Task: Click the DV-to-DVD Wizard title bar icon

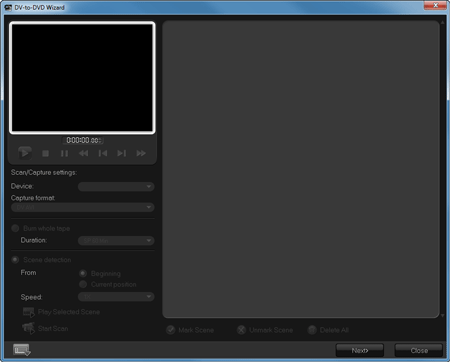Action: point(8,7)
